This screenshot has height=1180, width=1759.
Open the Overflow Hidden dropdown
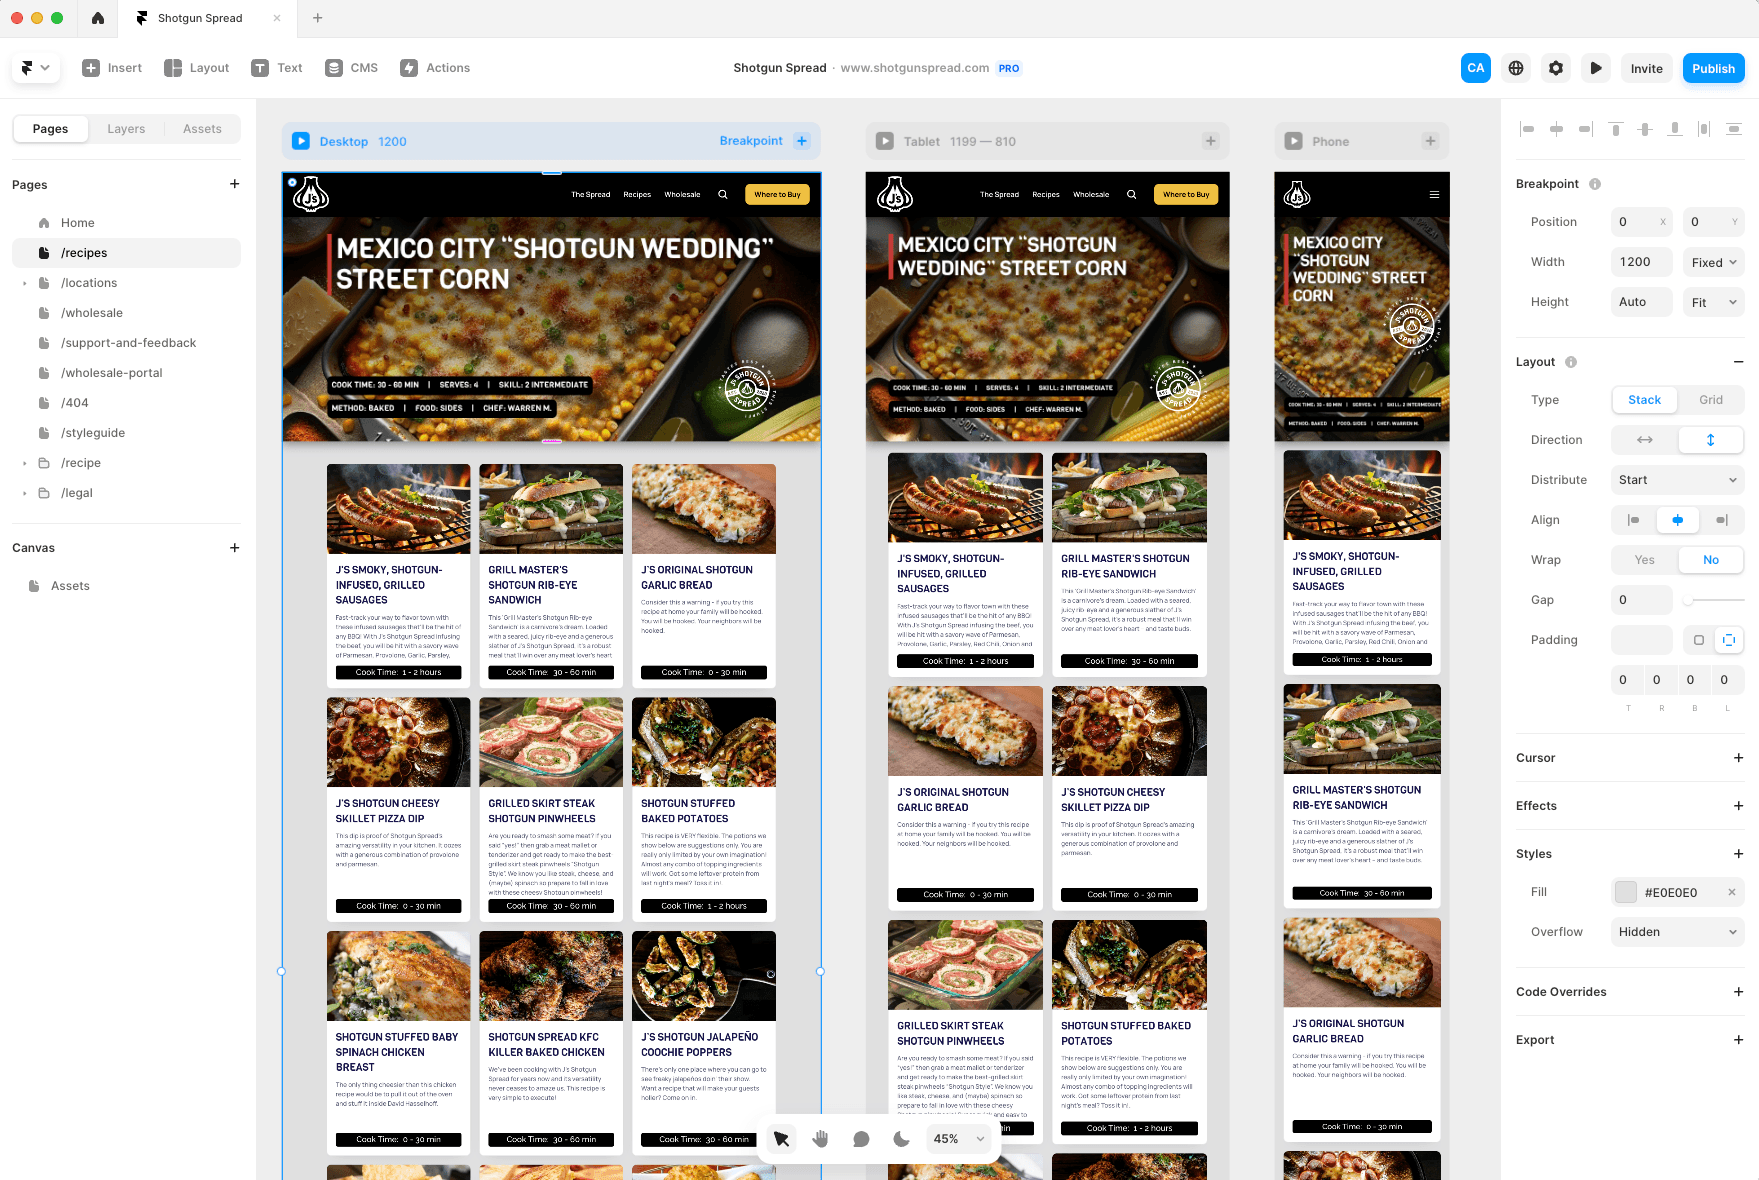(x=1677, y=932)
